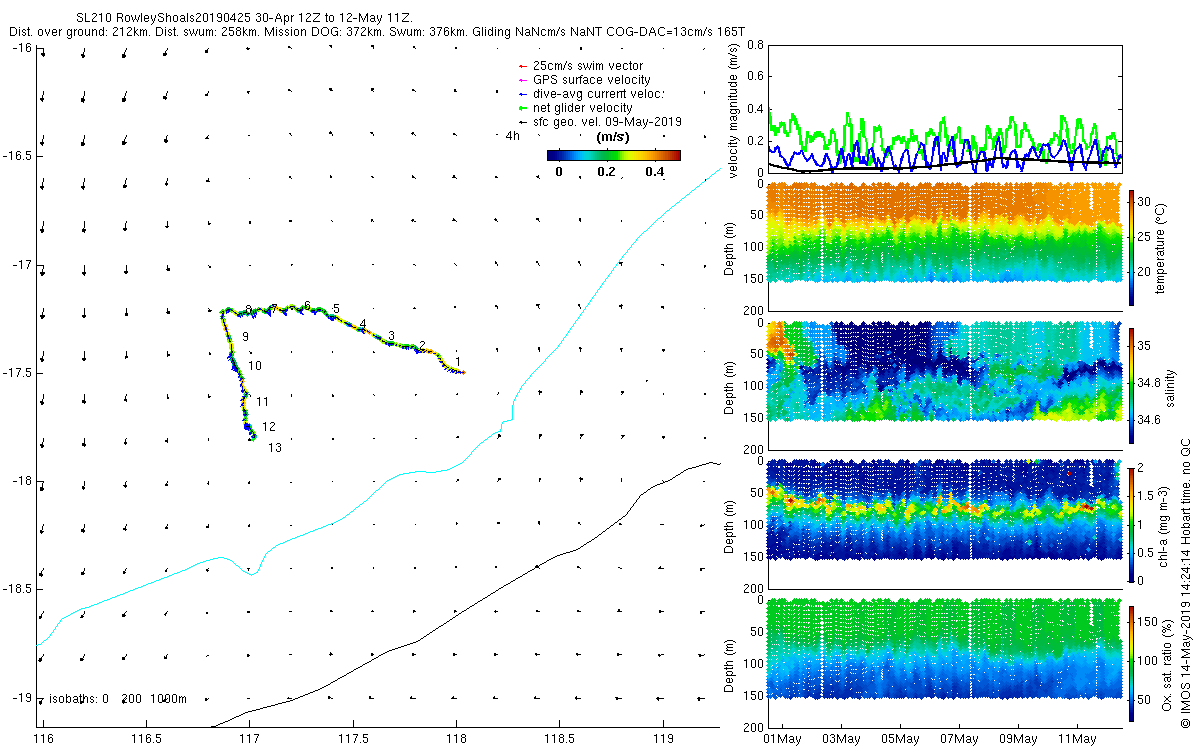1200x750 pixels.
Task: Click the chl-a colorbar
Action: [1132, 524]
